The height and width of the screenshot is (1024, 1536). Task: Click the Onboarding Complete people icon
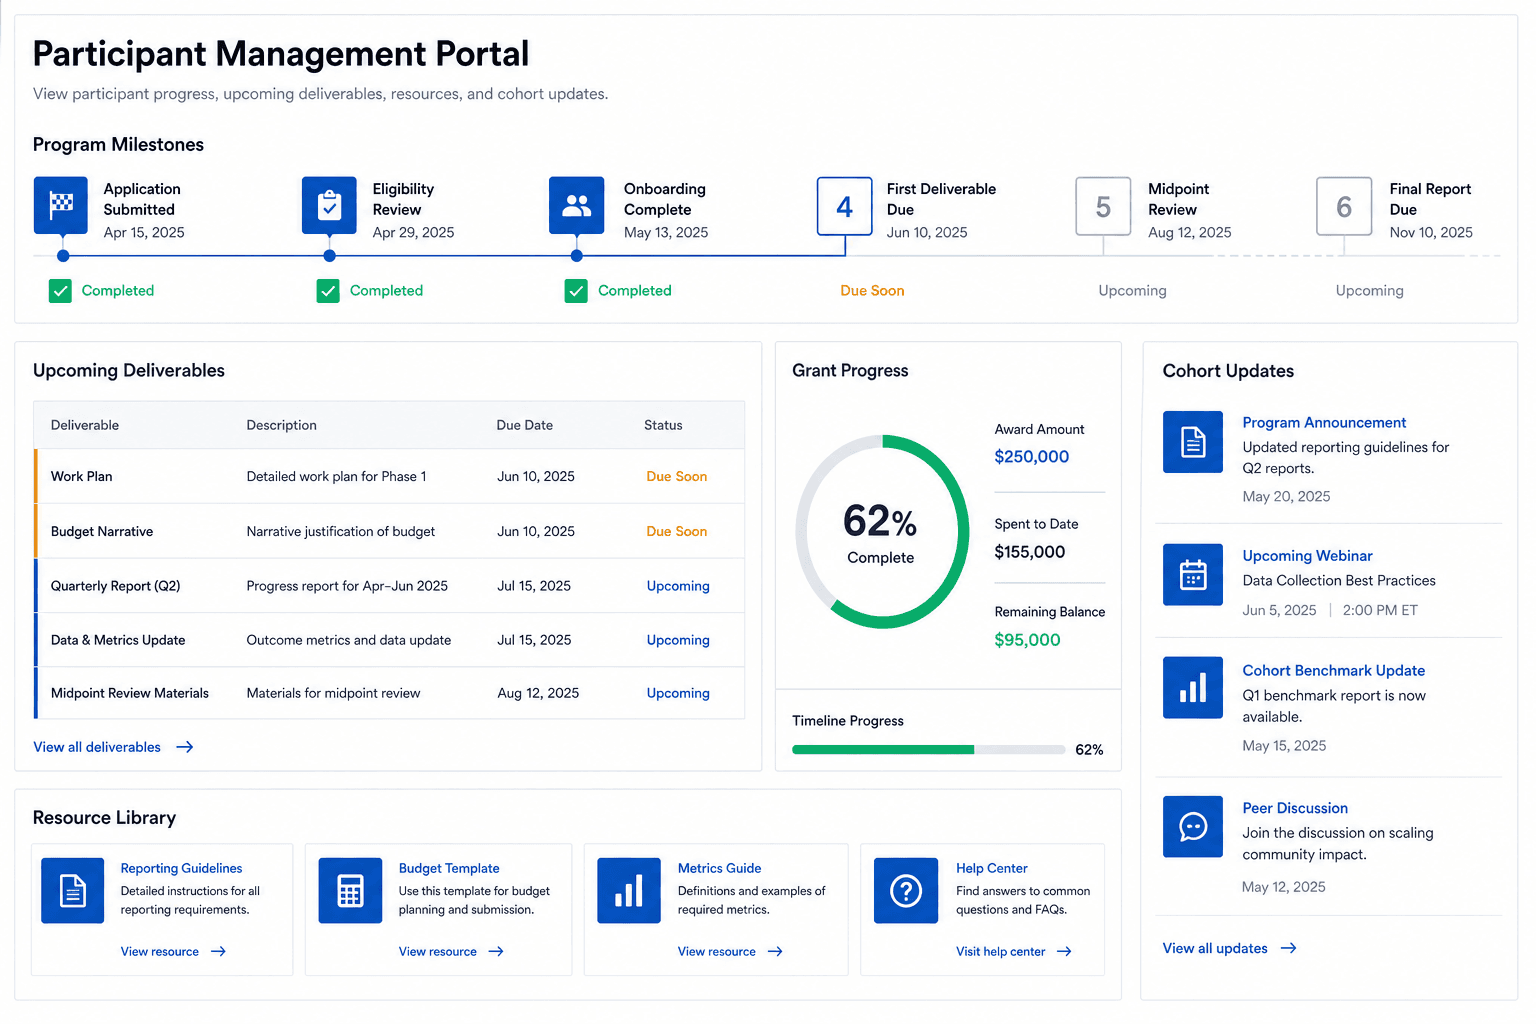pyautogui.click(x=577, y=205)
